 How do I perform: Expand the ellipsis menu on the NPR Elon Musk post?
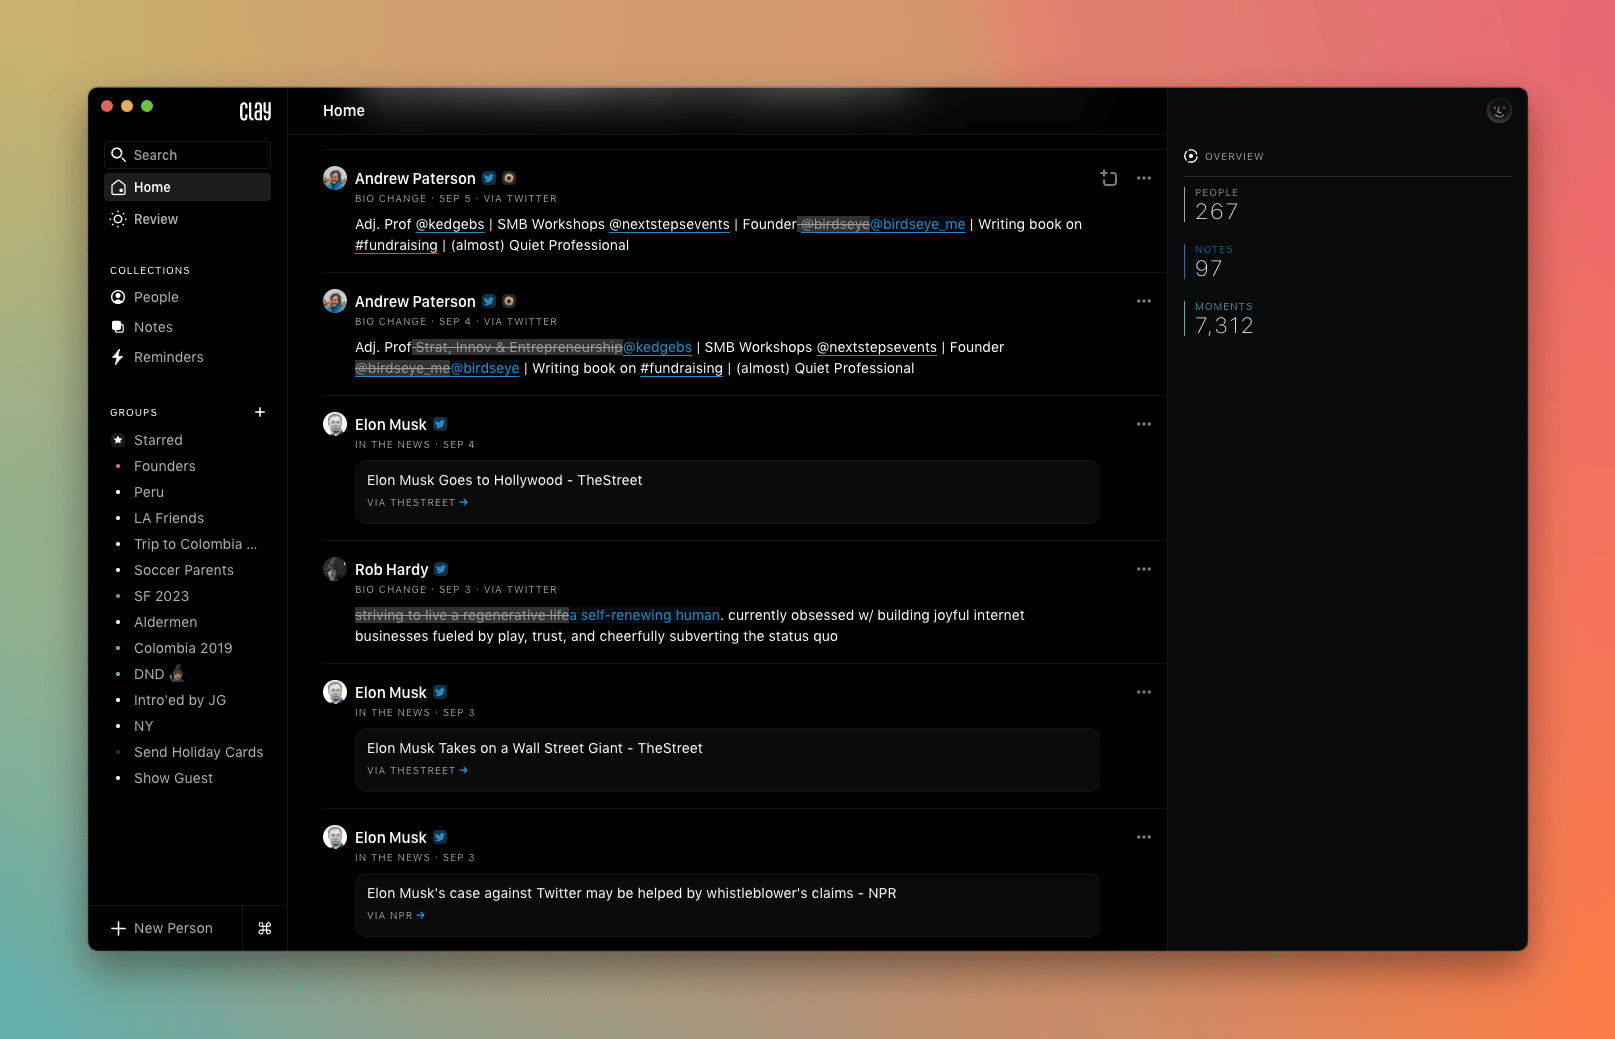tap(1143, 837)
